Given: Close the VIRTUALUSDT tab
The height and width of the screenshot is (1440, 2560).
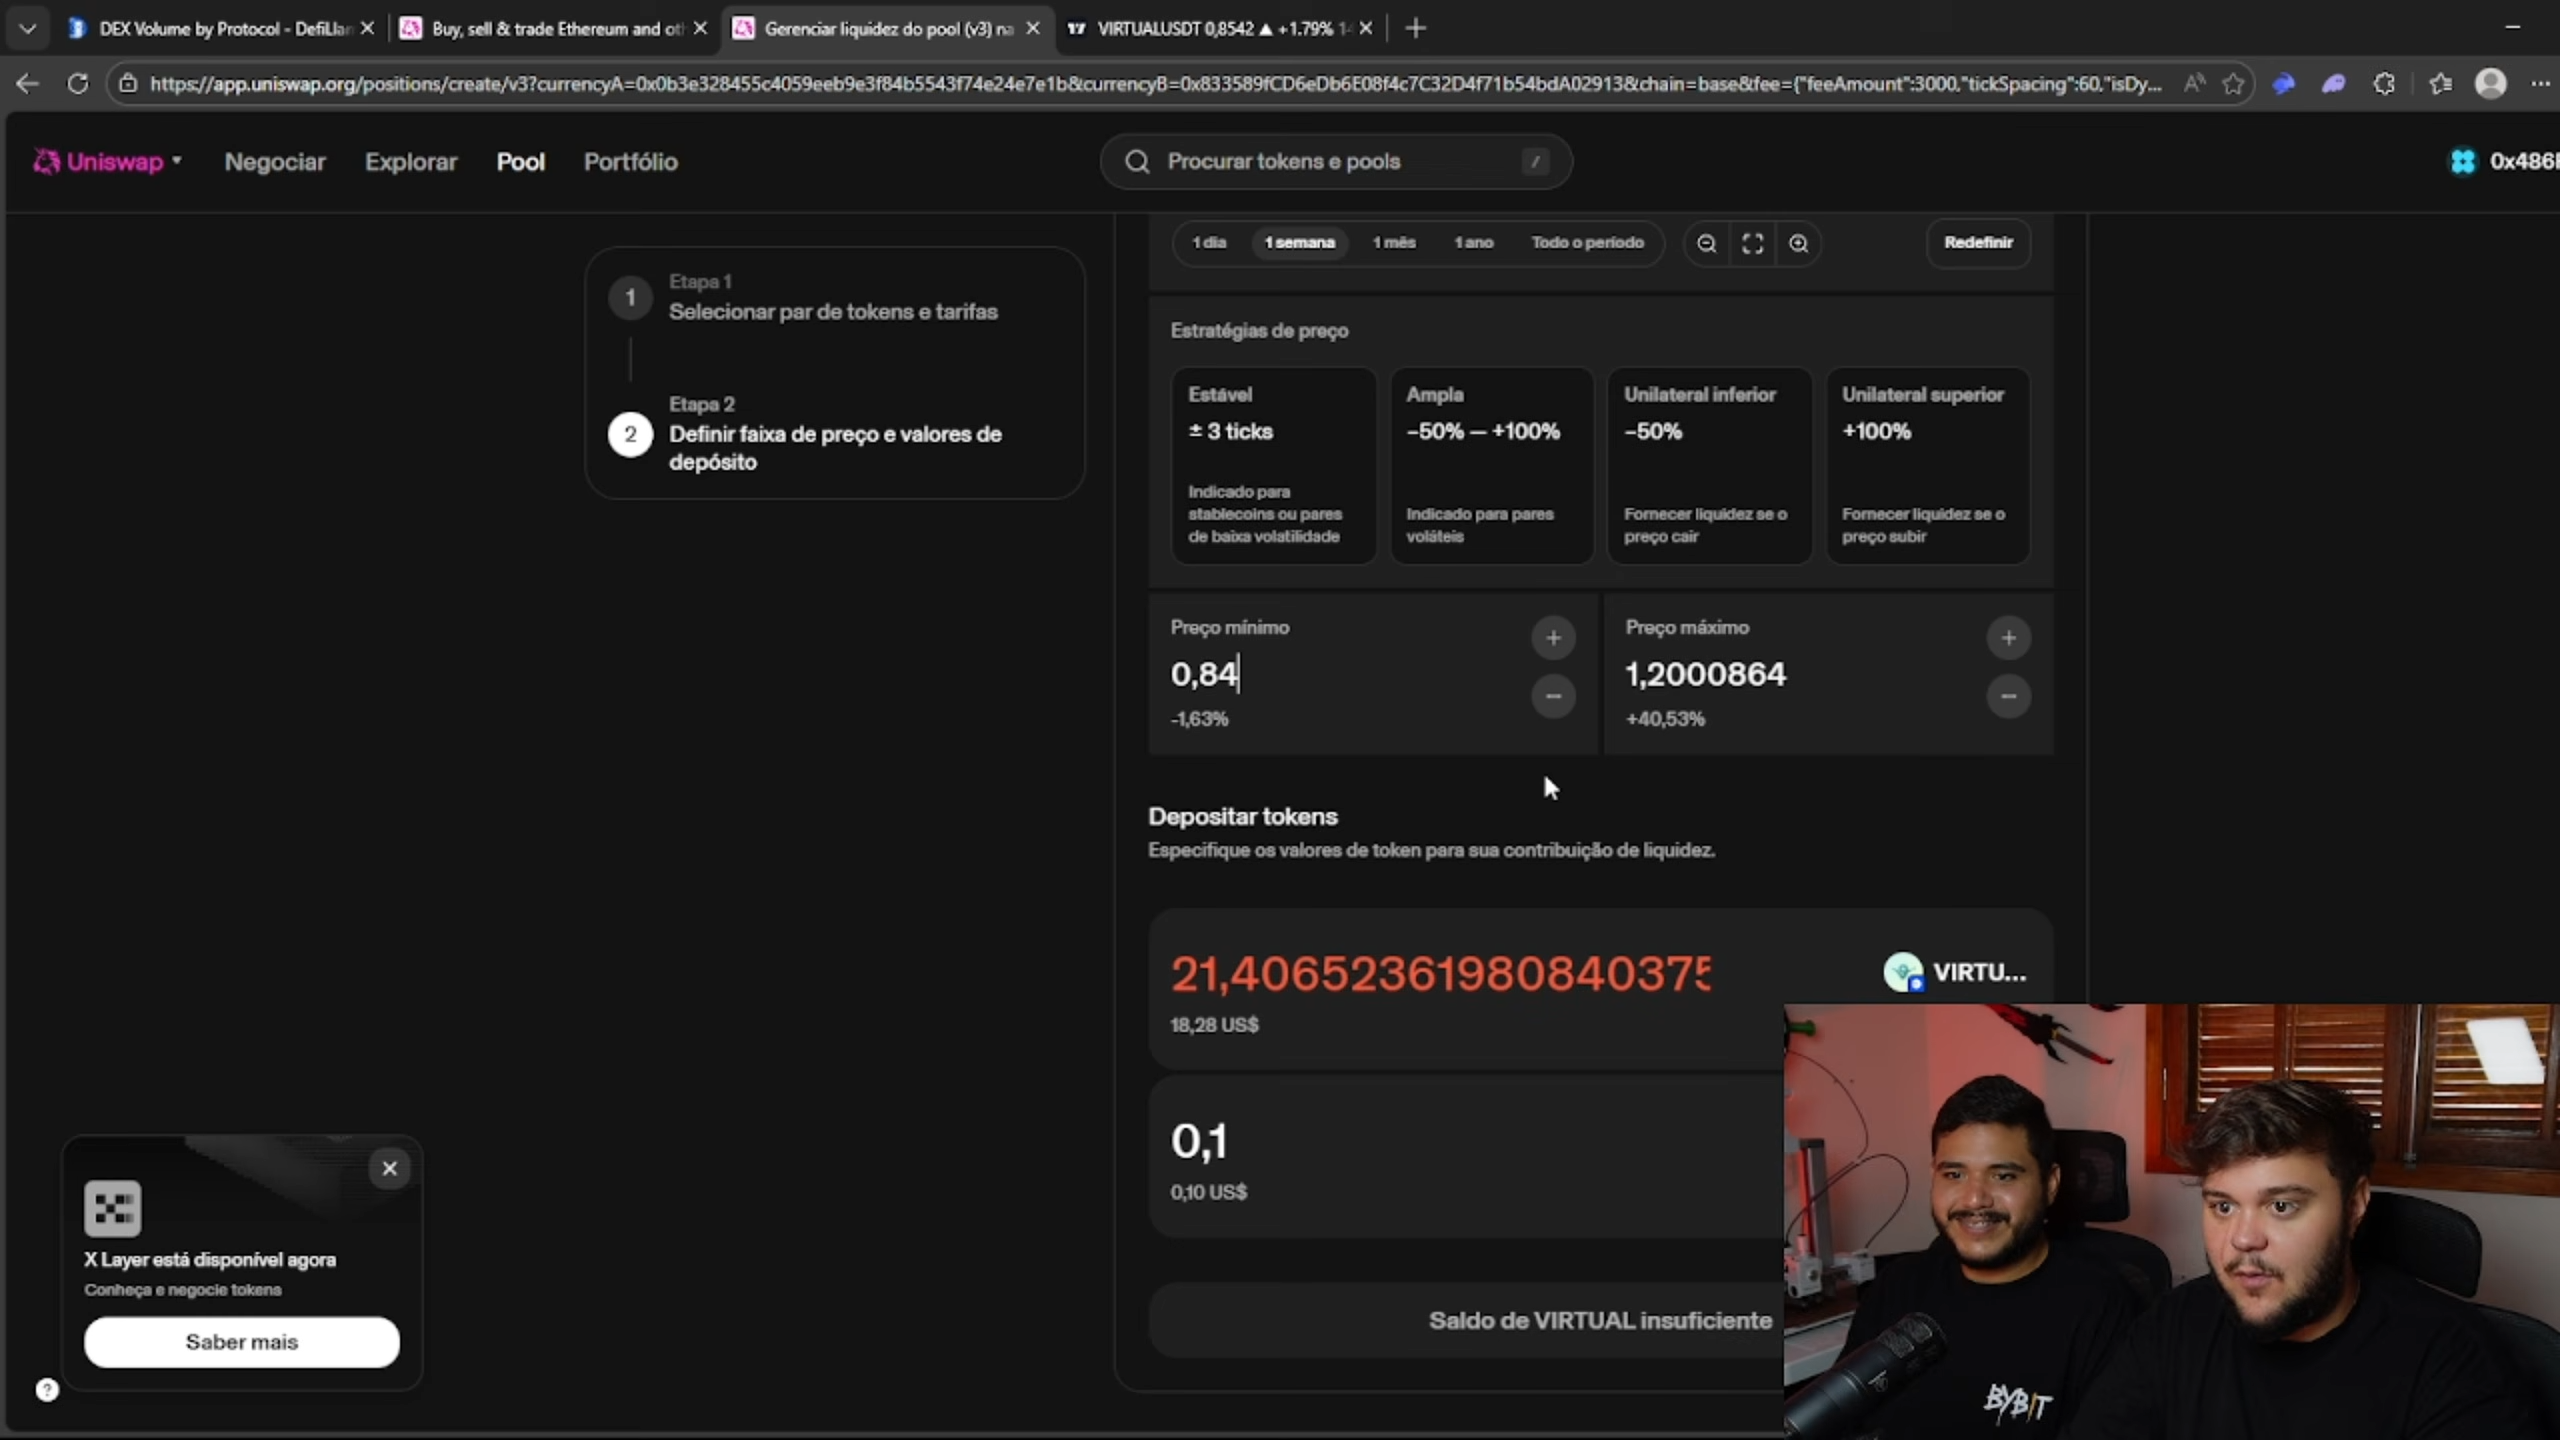Looking at the screenshot, I should pyautogui.click(x=1366, y=28).
